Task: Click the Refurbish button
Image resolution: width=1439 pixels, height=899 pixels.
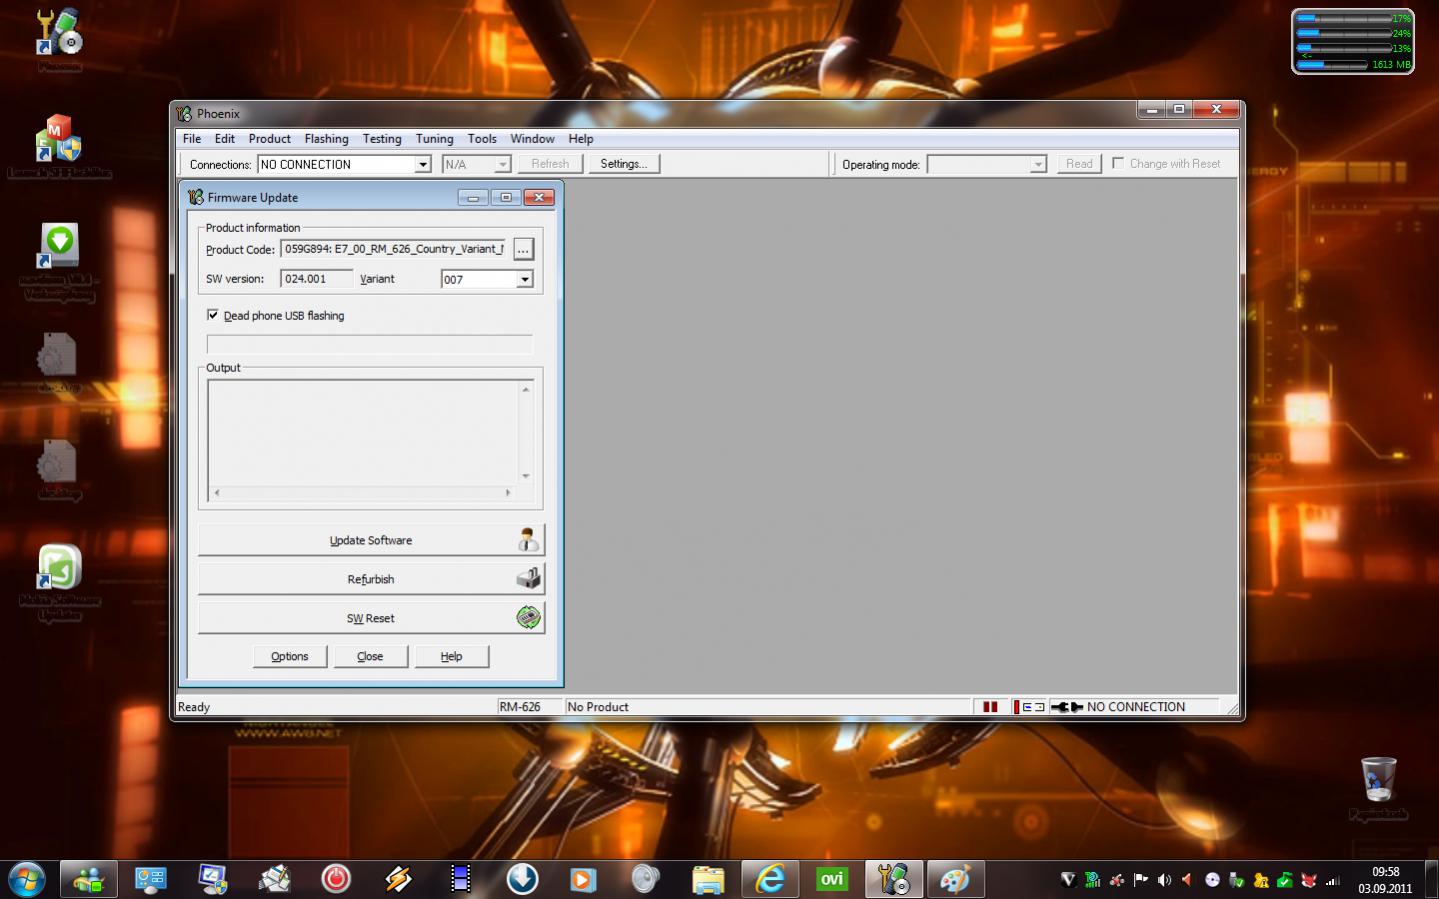Action: [371, 579]
